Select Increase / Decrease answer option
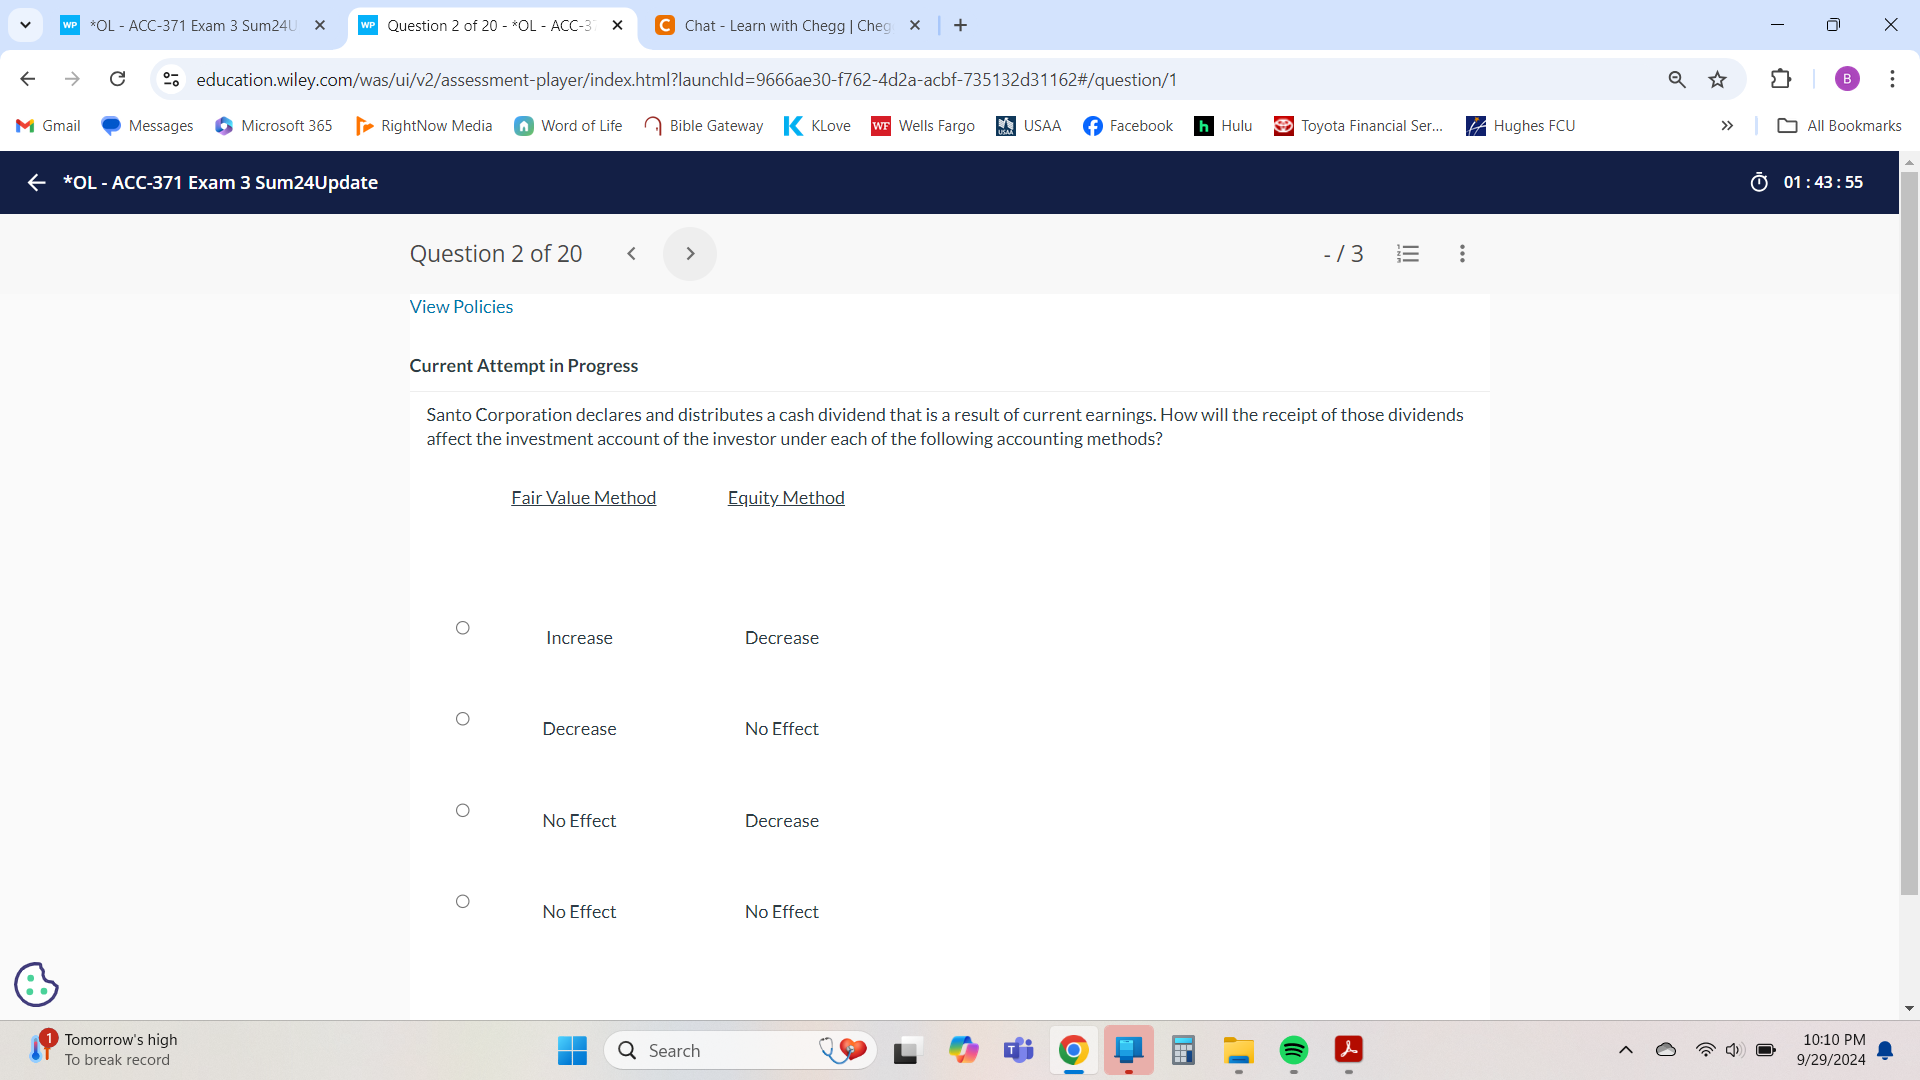 click(462, 628)
